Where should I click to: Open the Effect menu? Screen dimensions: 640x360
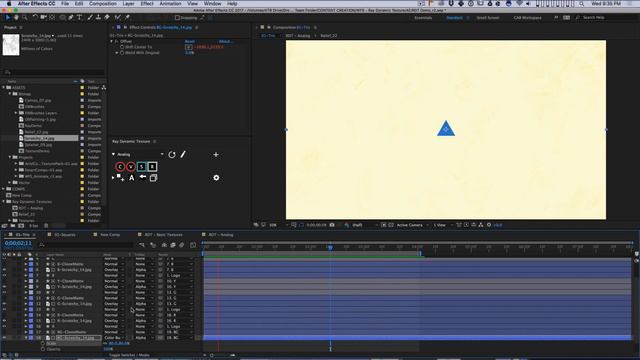(147, 3)
